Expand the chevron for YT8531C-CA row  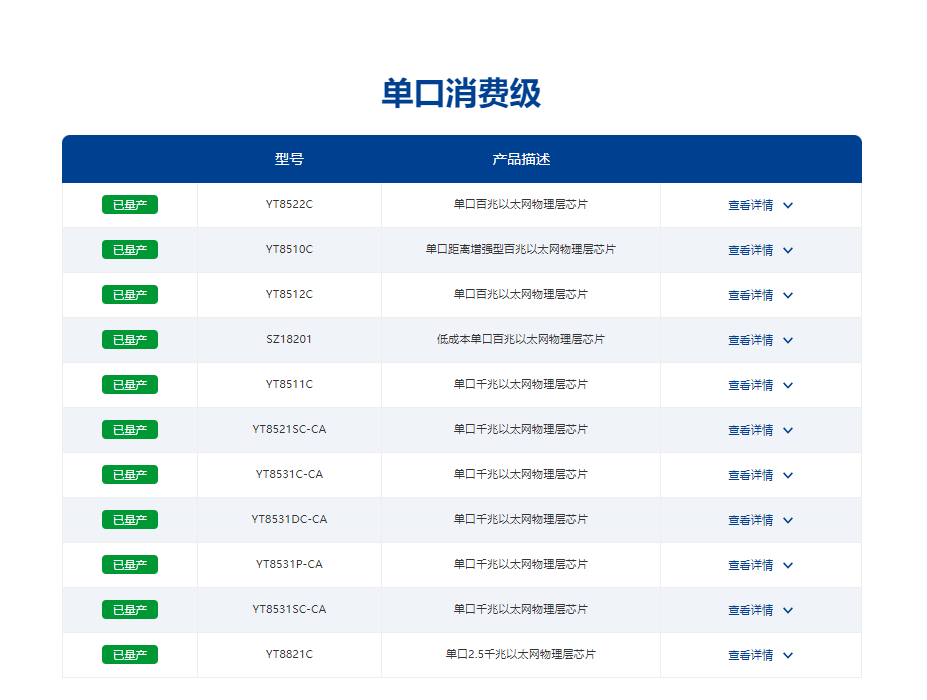click(x=787, y=475)
